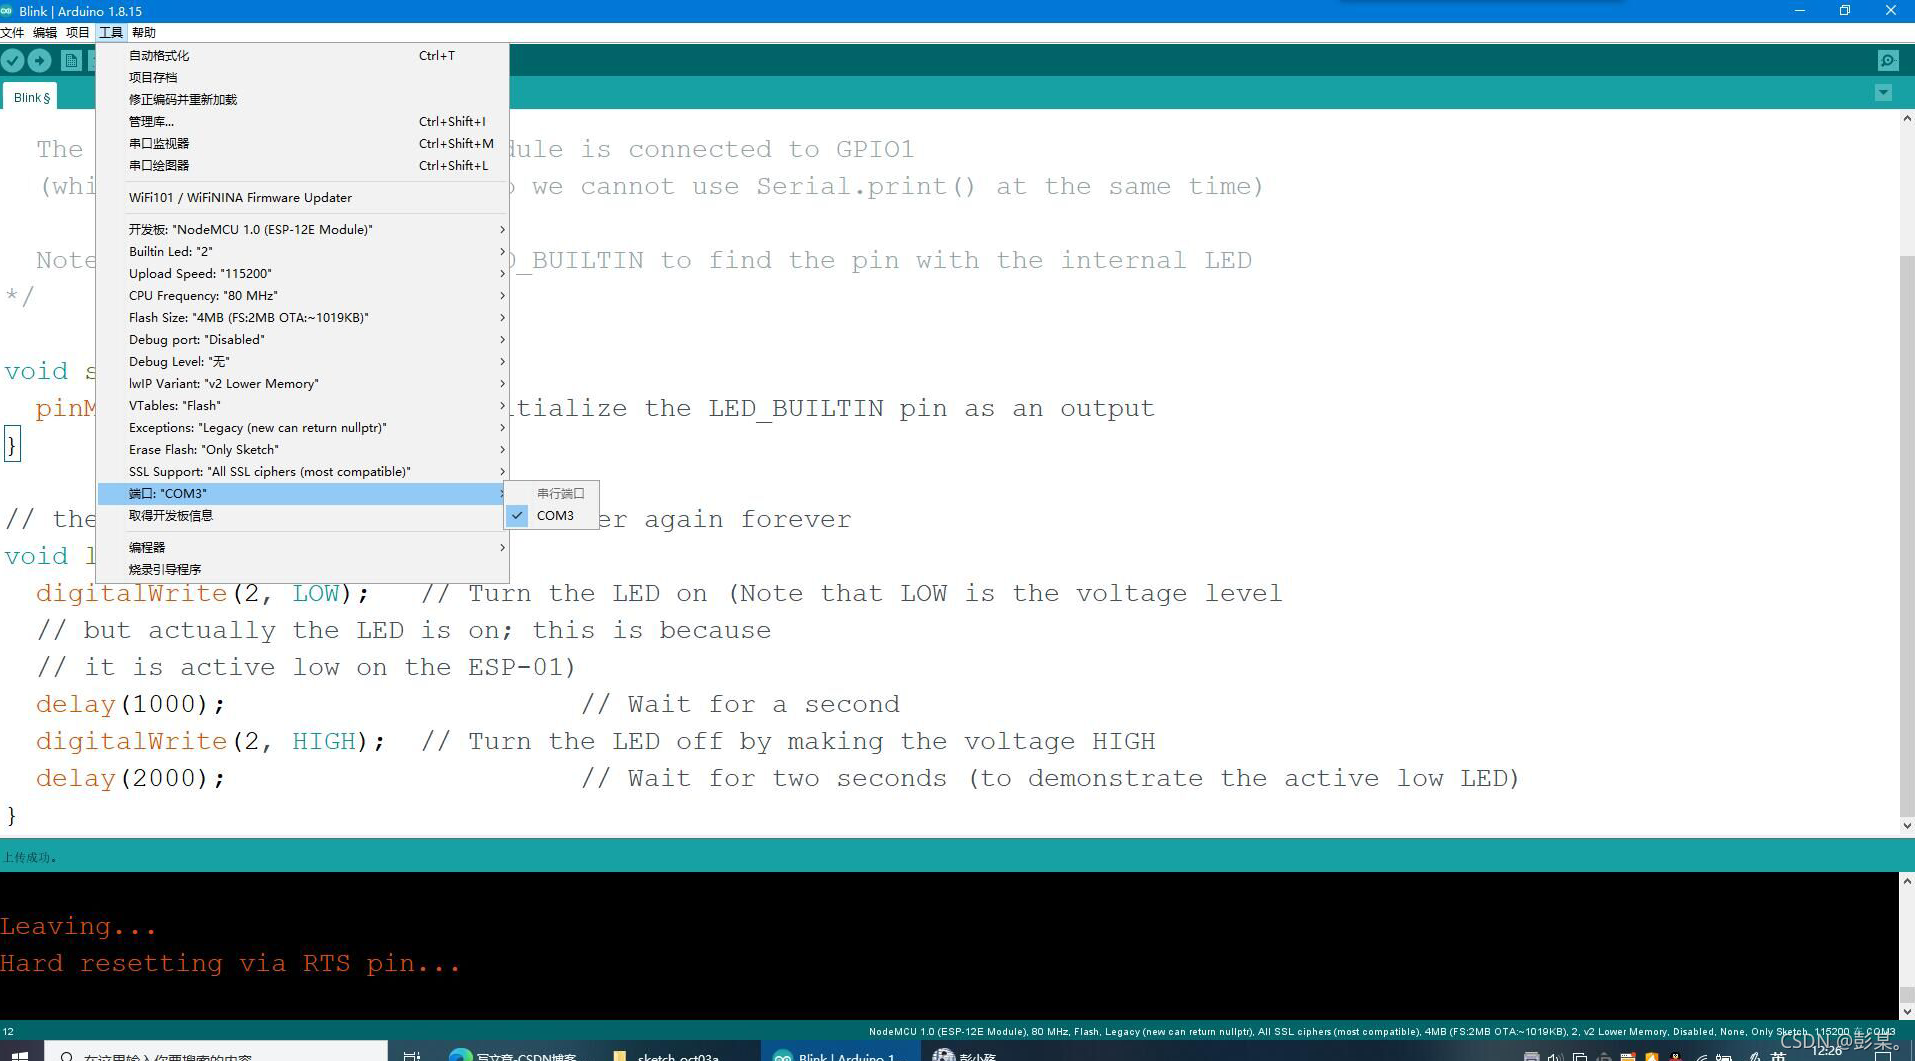
Task: Click the delay(1000) code line
Action: (x=131, y=705)
